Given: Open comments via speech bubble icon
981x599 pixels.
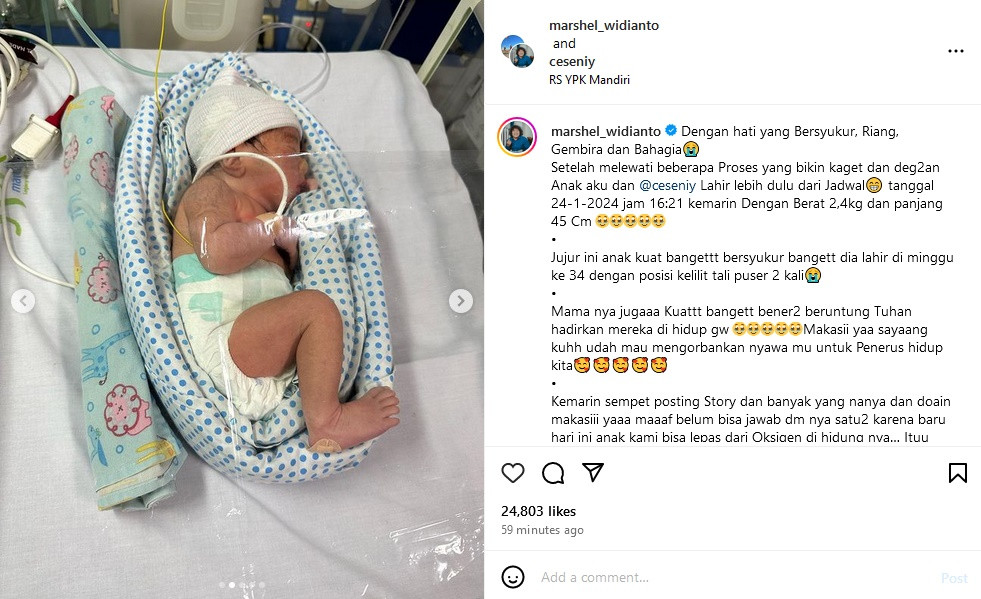Looking at the screenshot, I should point(553,473).
